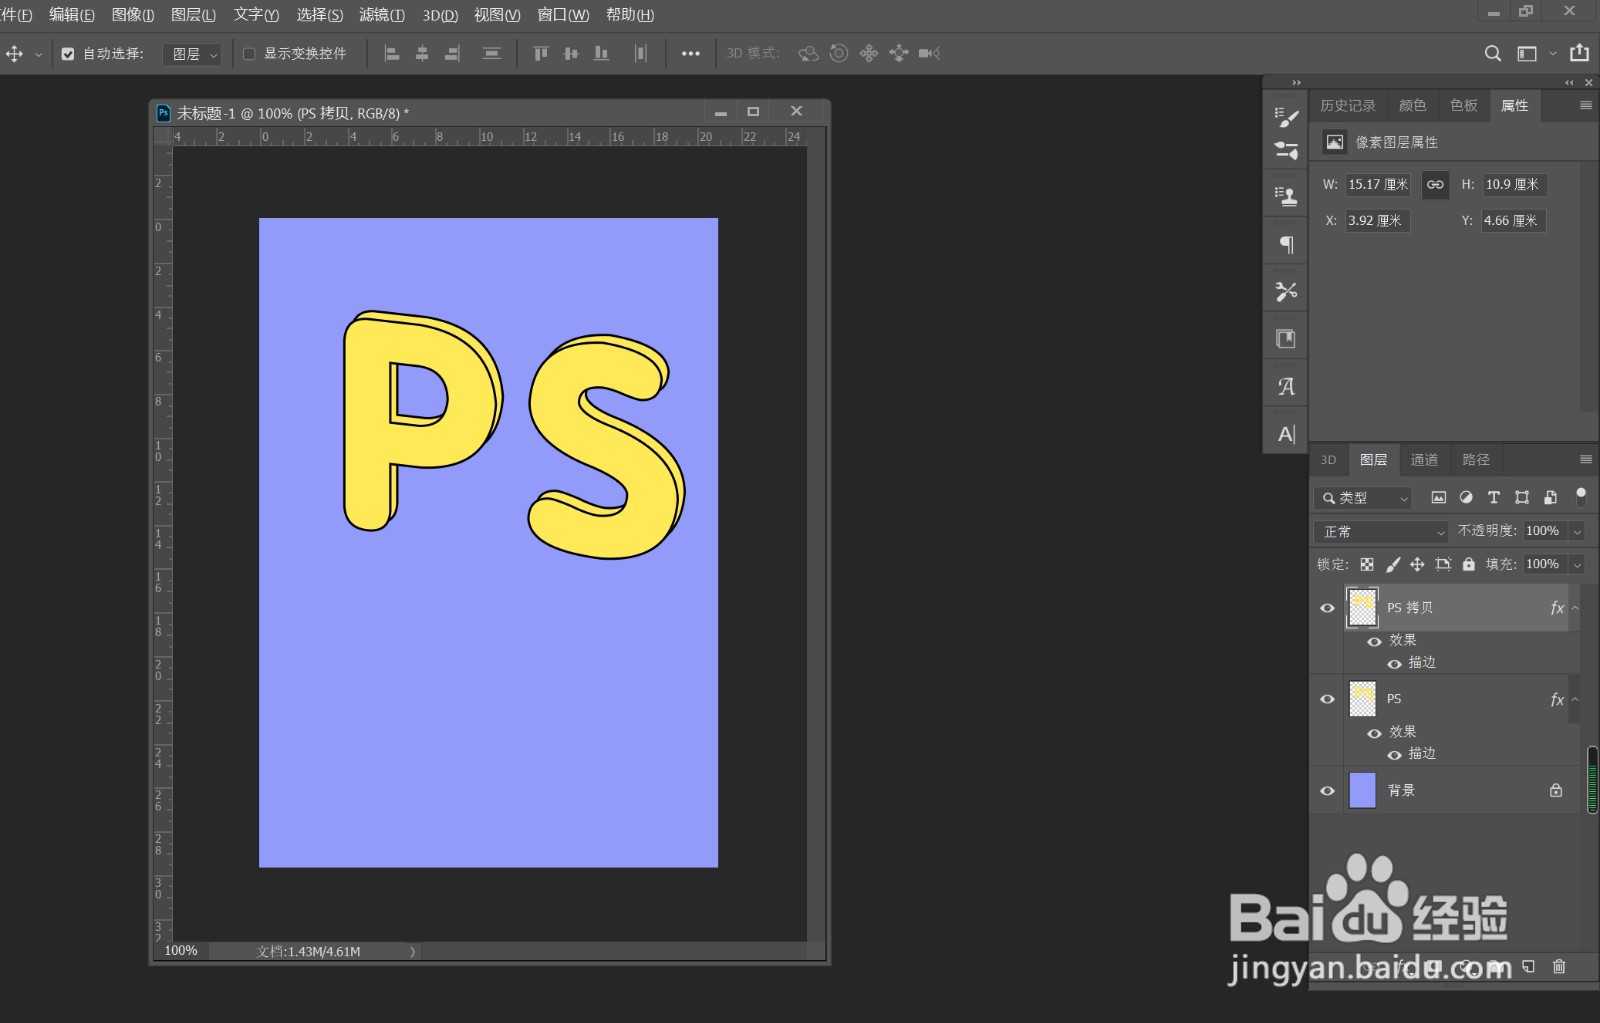1600x1023 pixels.
Task: Click the 不透明度 value field
Action: click(1543, 531)
